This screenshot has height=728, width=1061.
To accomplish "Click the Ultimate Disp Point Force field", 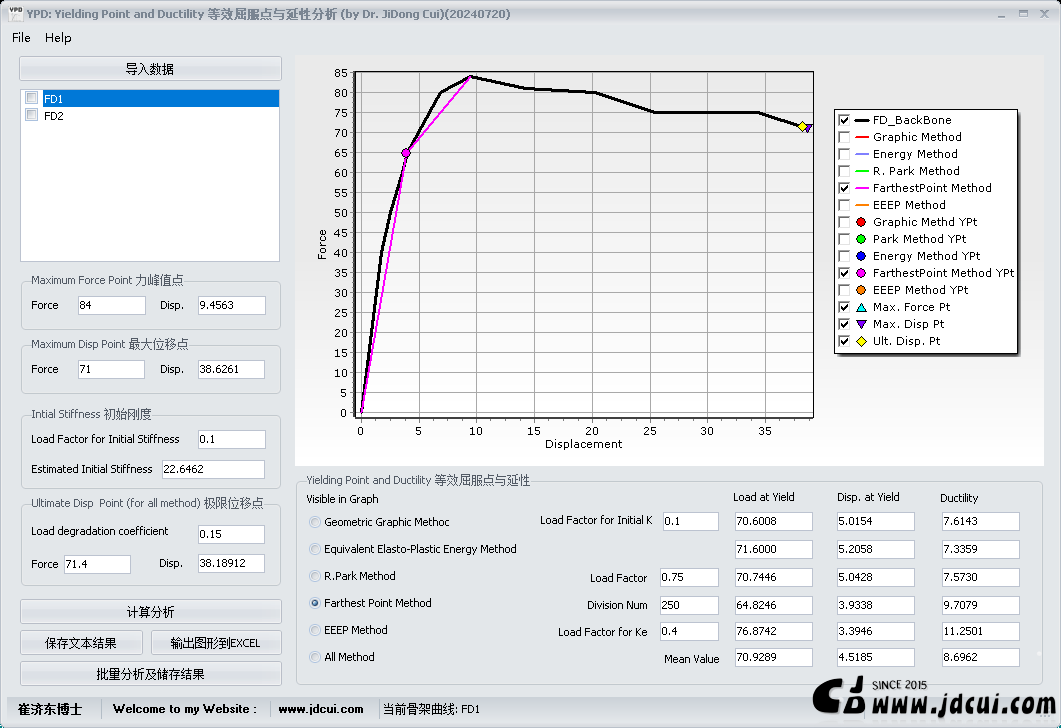I will 97,564.
